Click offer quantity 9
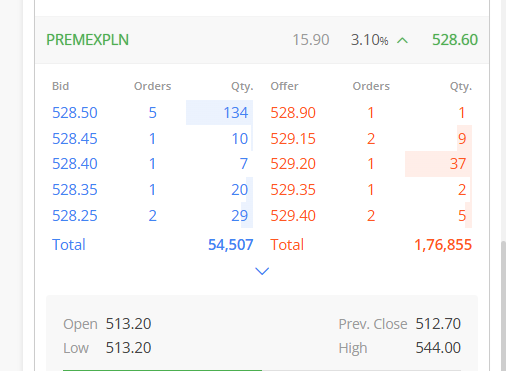This screenshot has height=371, width=506. point(462,139)
